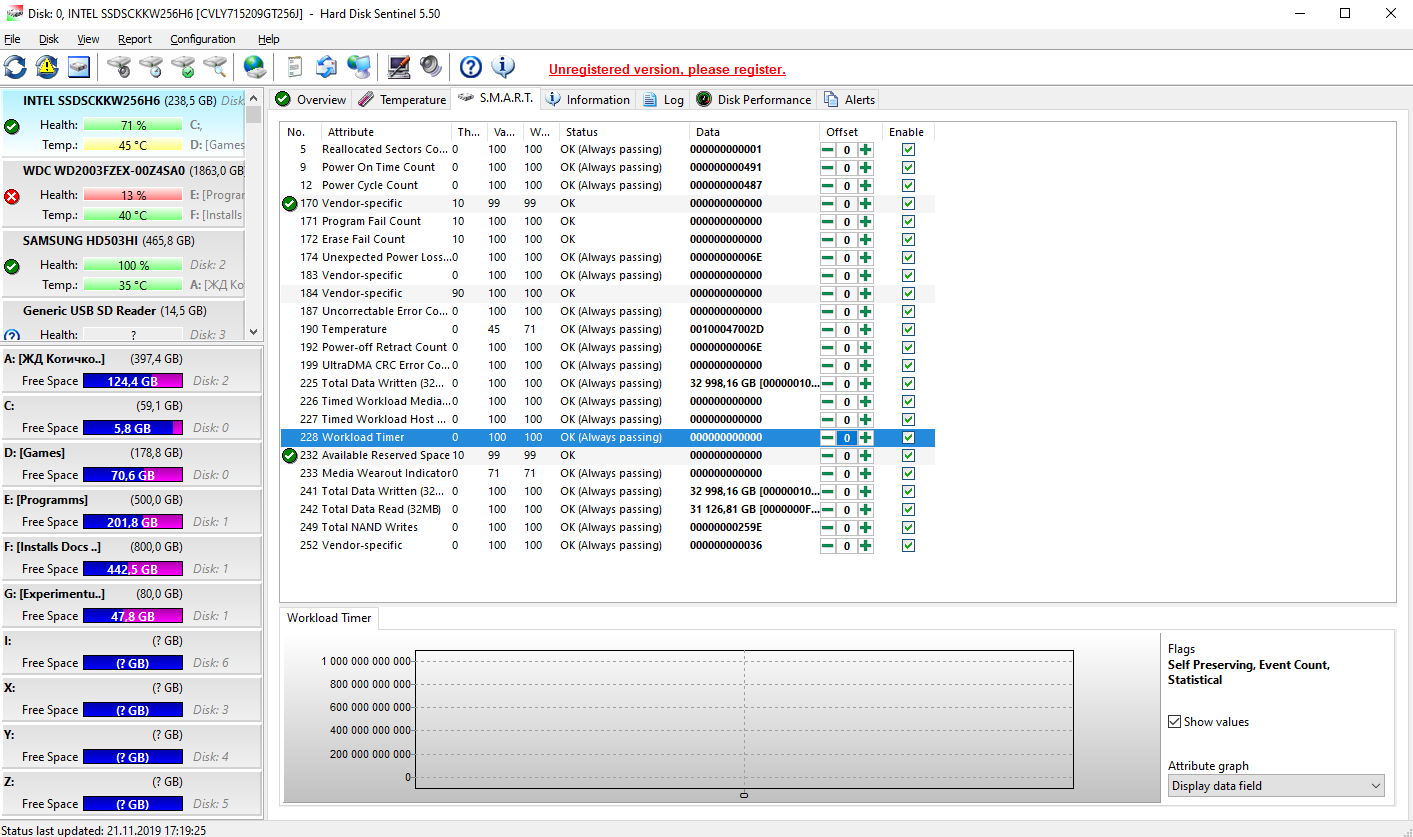The width and height of the screenshot is (1413, 837).
Task: Click the refresh disk information toolbar icon
Action: (16, 67)
